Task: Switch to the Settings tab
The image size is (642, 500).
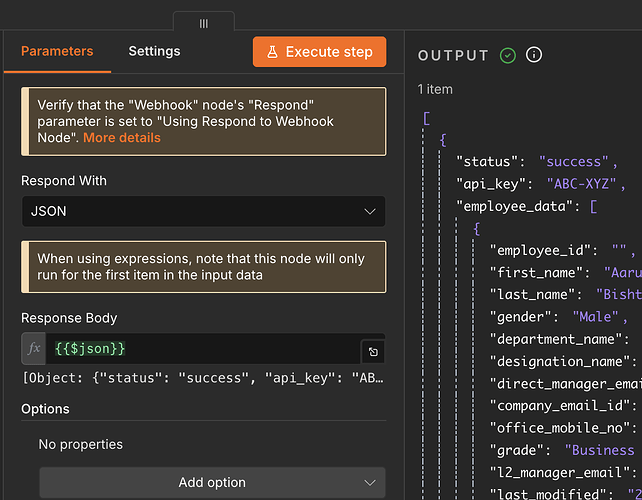Action: click(154, 51)
